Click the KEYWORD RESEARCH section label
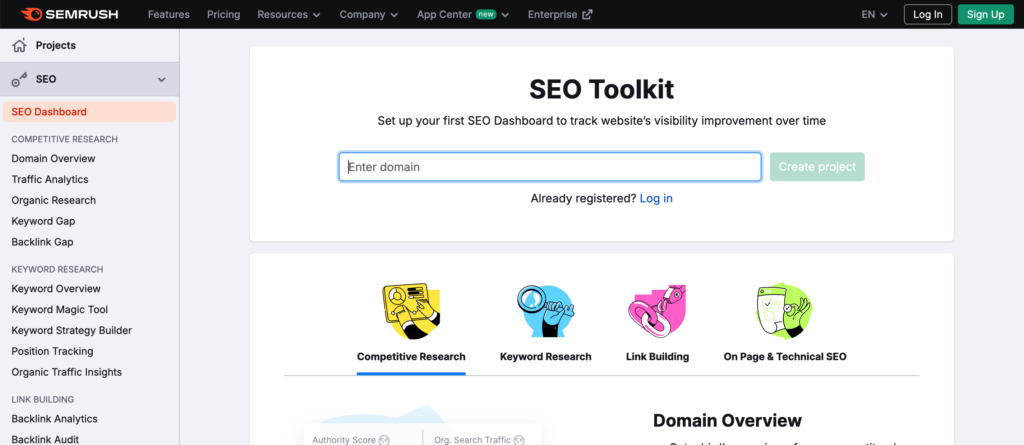The width and height of the screenshot is (1024, 445). 57,269
